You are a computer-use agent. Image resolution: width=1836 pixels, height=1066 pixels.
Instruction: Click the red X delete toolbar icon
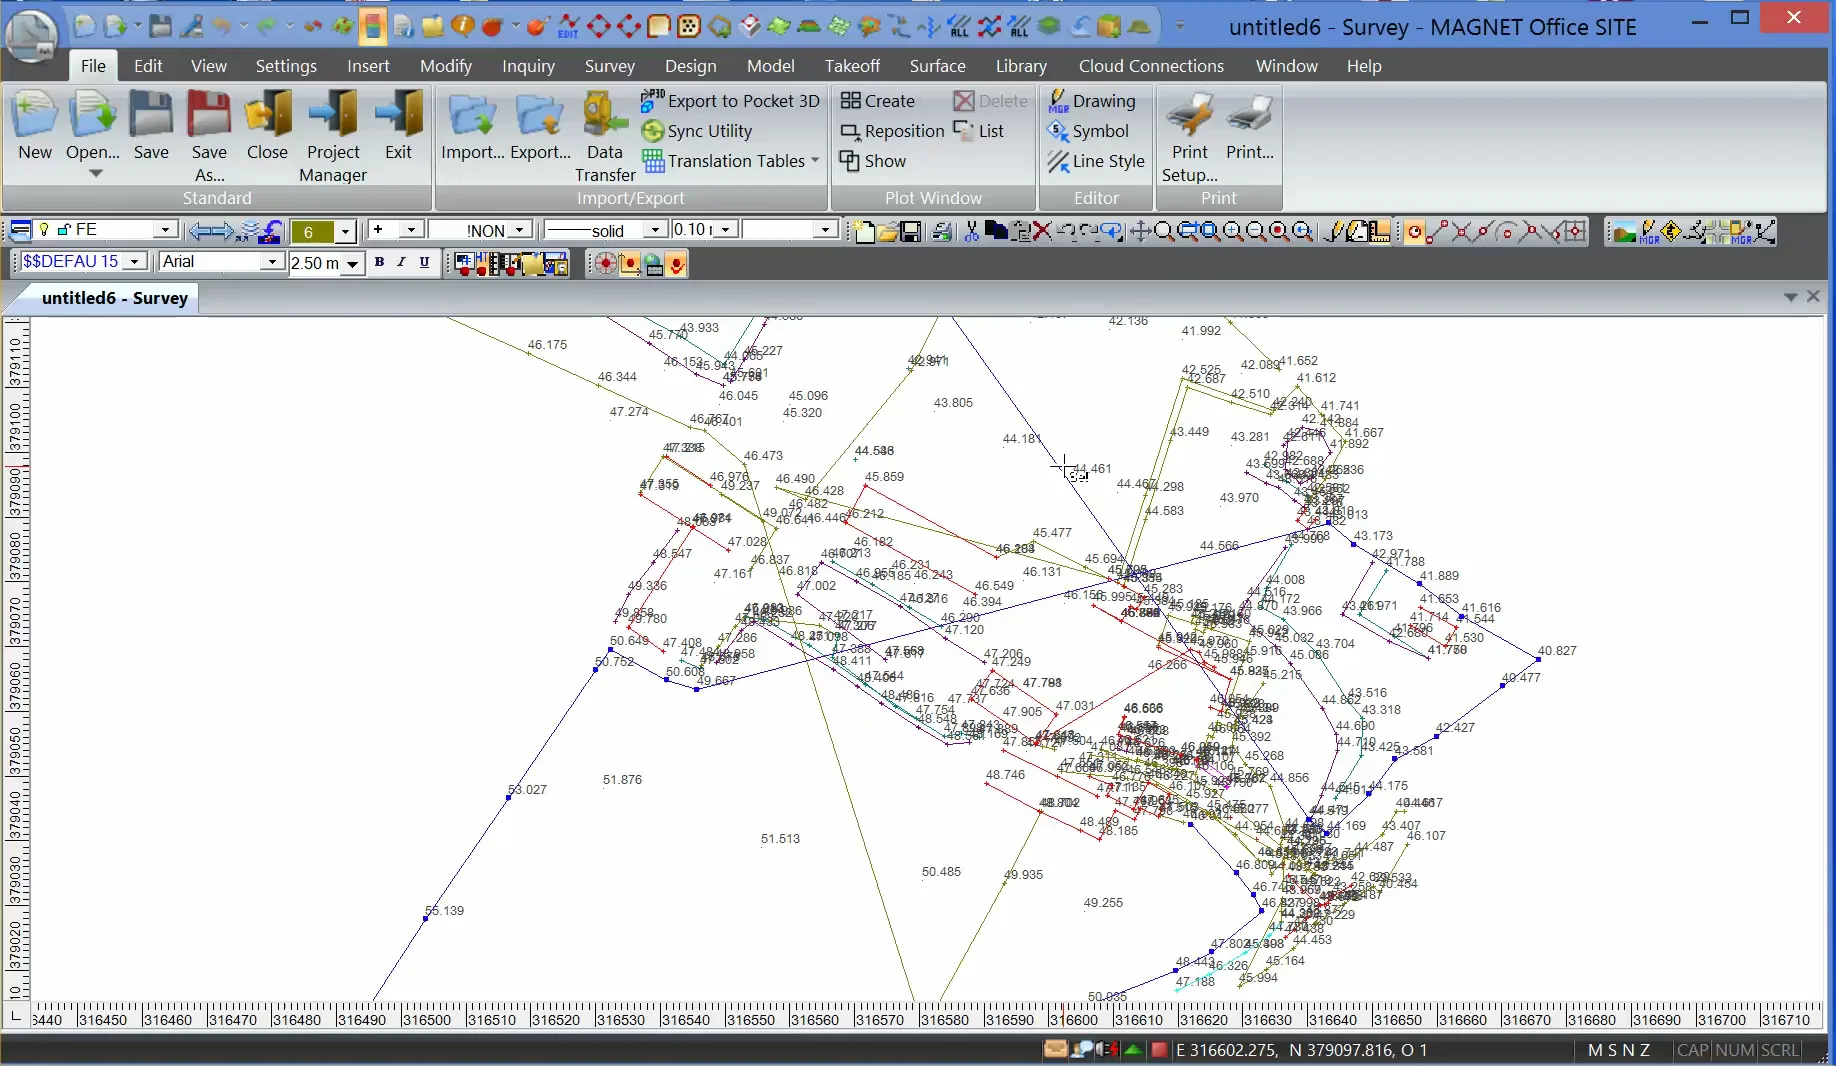click(1042, 232)
